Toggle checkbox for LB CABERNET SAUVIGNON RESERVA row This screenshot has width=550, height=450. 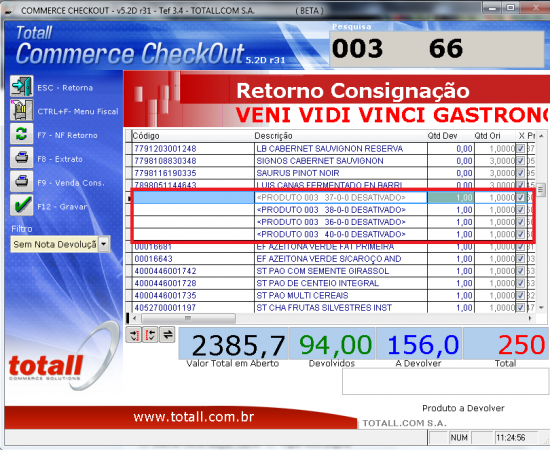(521, 149)
